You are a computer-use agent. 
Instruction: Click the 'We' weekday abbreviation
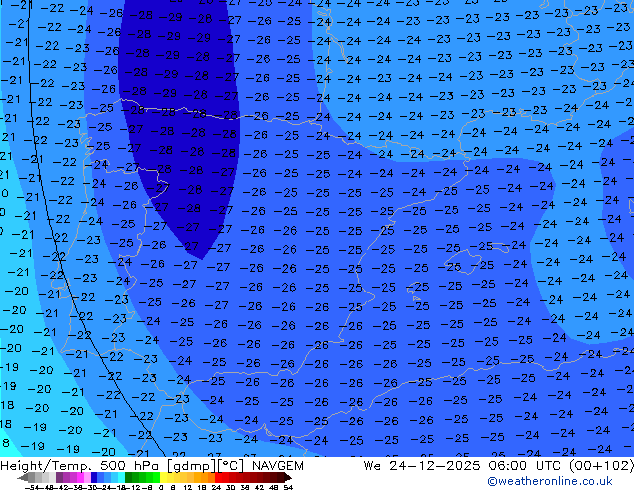click(372, 466)
